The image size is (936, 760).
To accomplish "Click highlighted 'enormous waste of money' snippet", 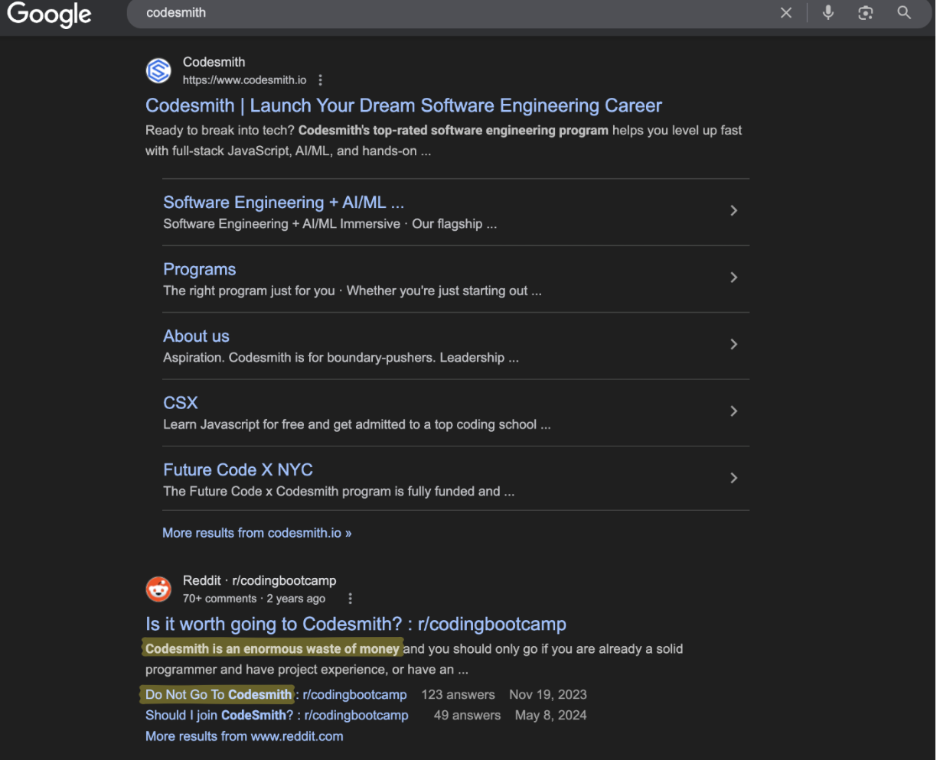I will tap(272, 649).
